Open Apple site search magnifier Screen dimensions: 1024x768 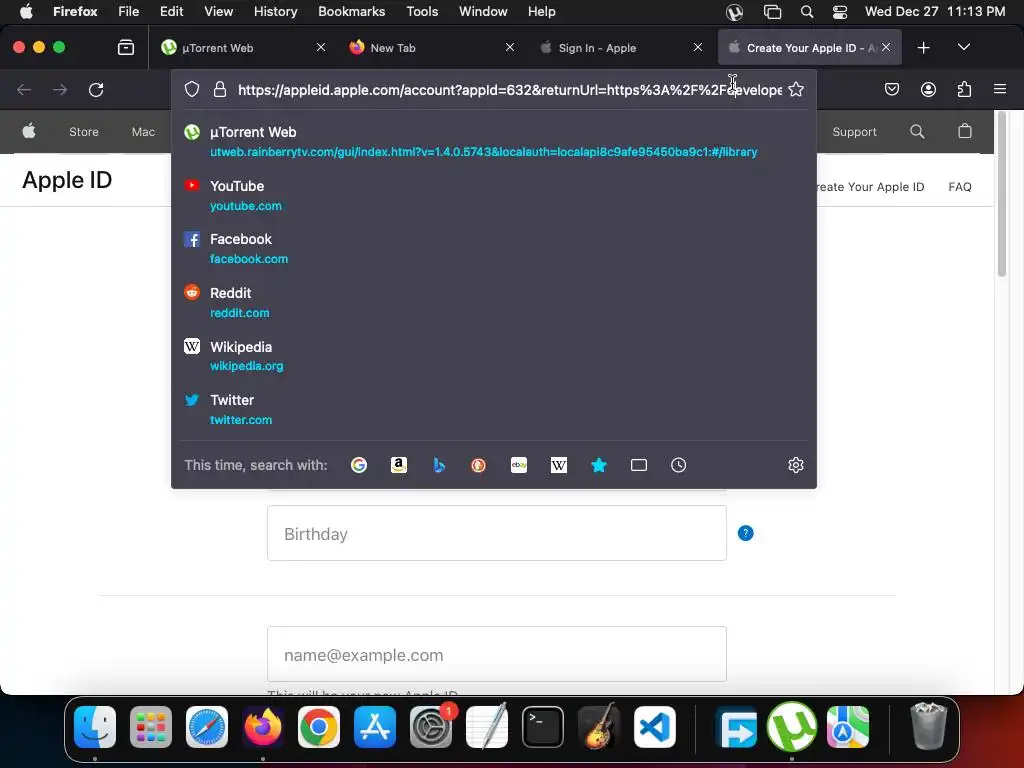(x=917, y=131)
